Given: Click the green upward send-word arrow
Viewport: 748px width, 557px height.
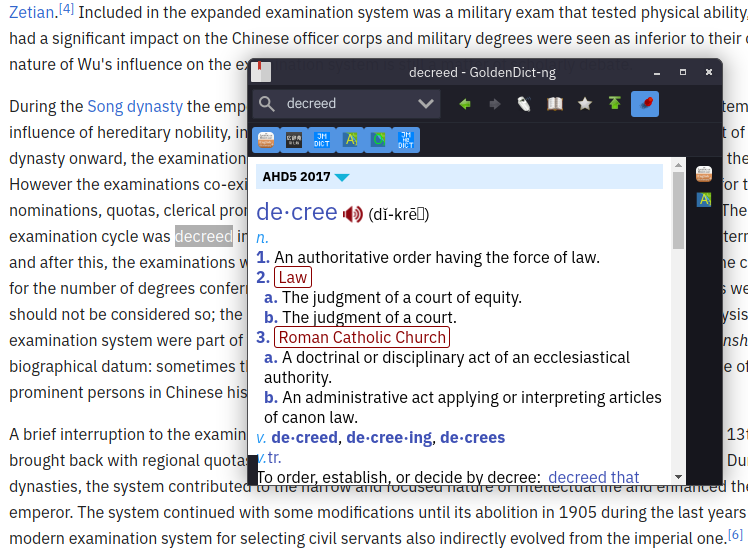Looking at the screenshot, I should (x=614, y=104).
